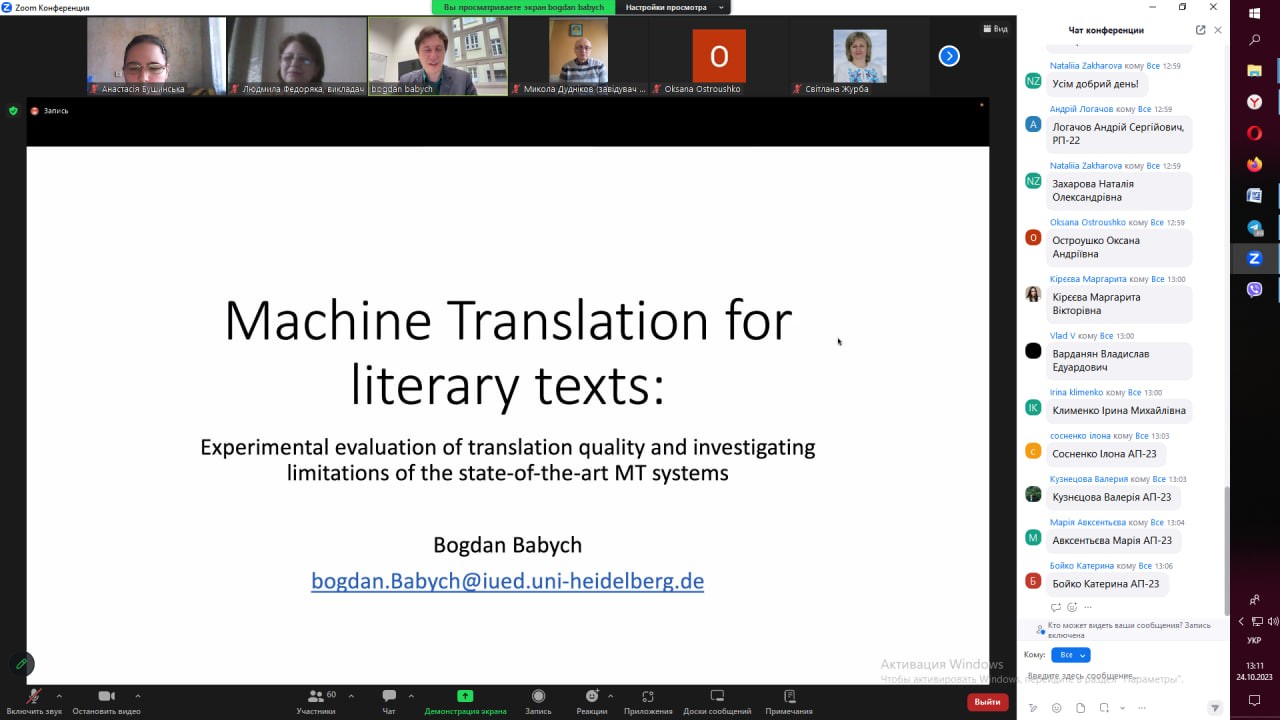This screenshot has height=720, width=1280.
Task: Click the Демонстрация экрана share icon
Action: pyautogui.click(x=465, y=697)
